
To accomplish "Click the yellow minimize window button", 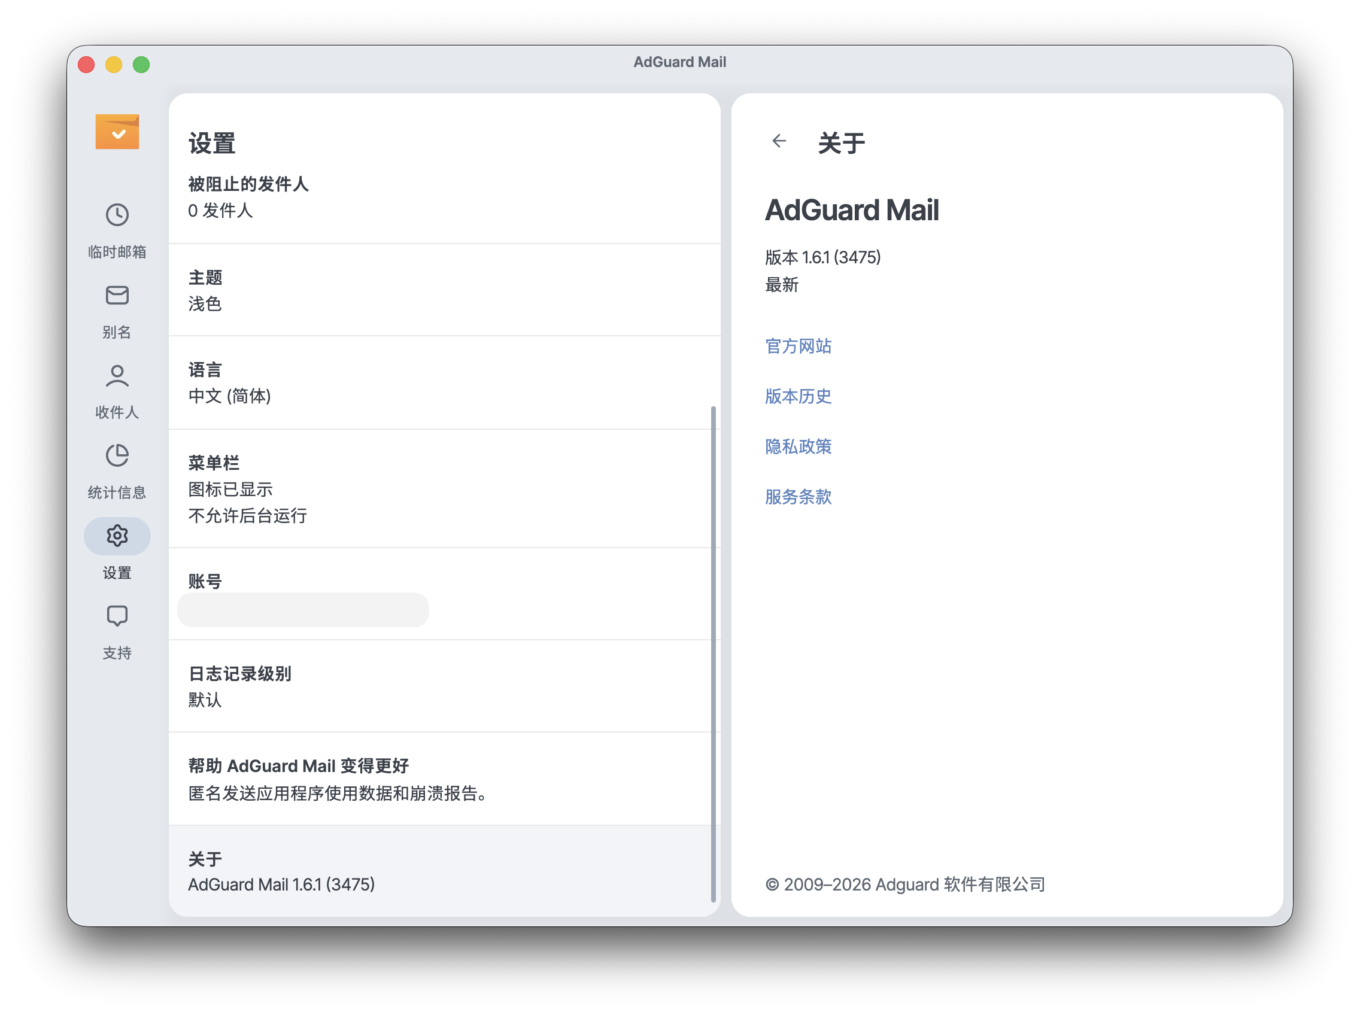I will coord(114,64).
